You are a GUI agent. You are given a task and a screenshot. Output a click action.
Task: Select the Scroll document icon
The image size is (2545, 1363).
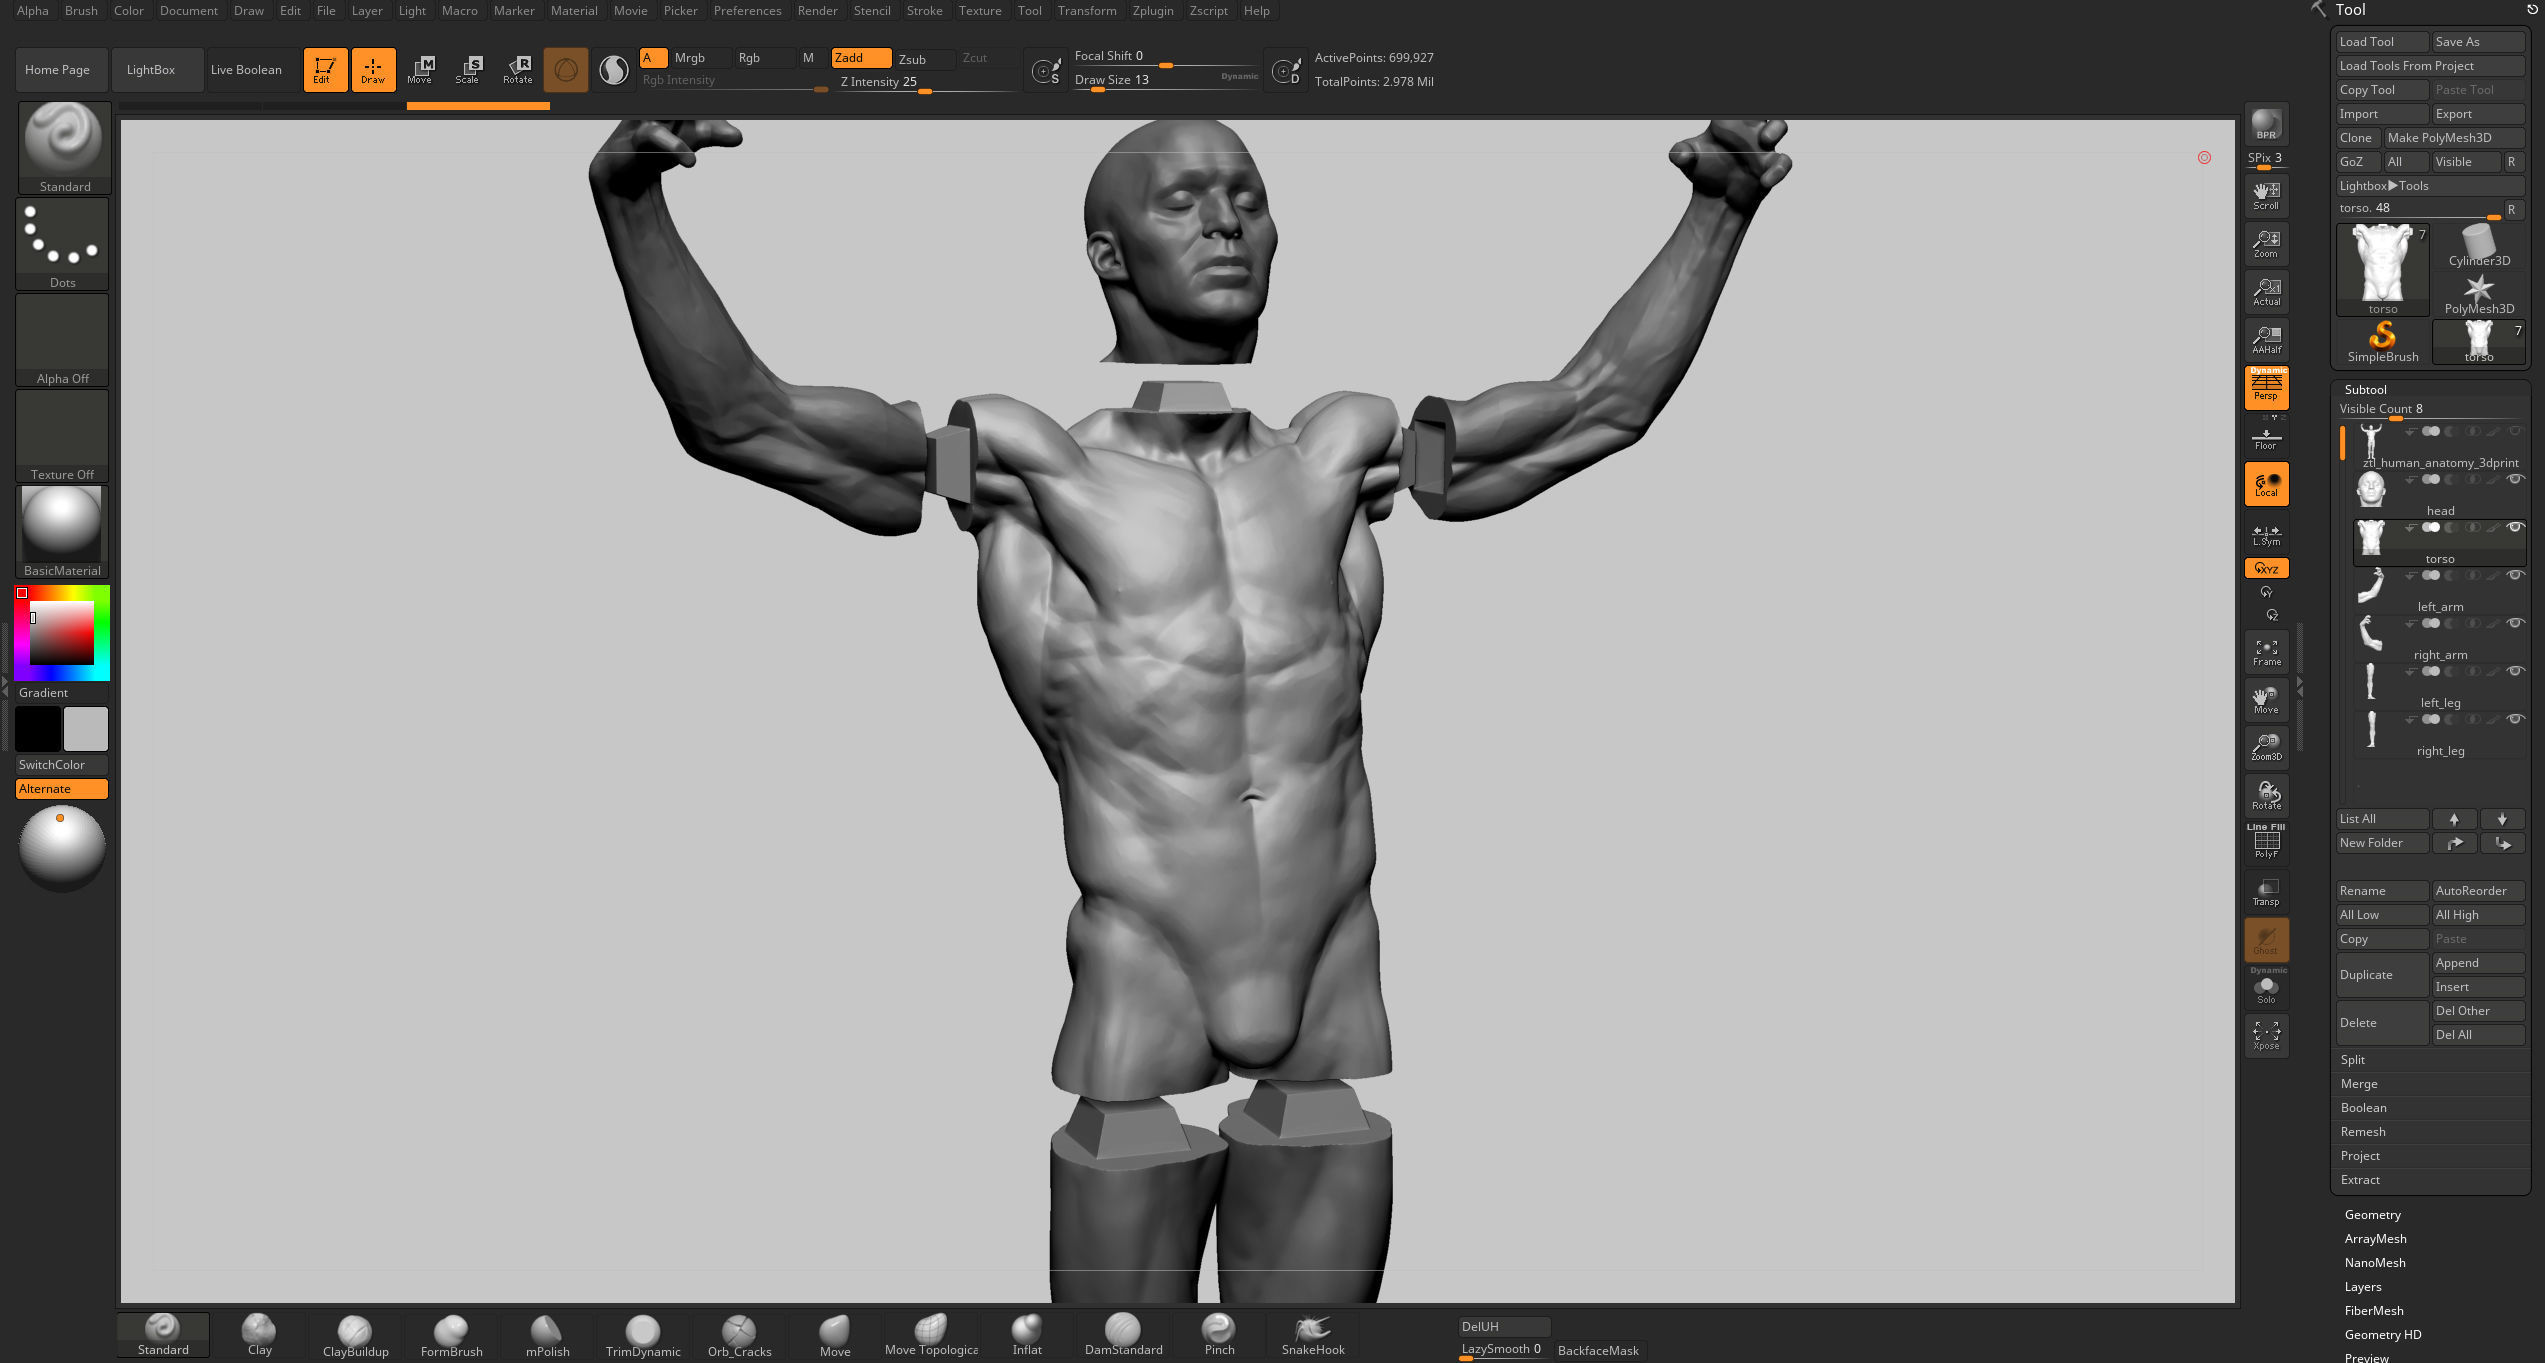[2266, 196]
